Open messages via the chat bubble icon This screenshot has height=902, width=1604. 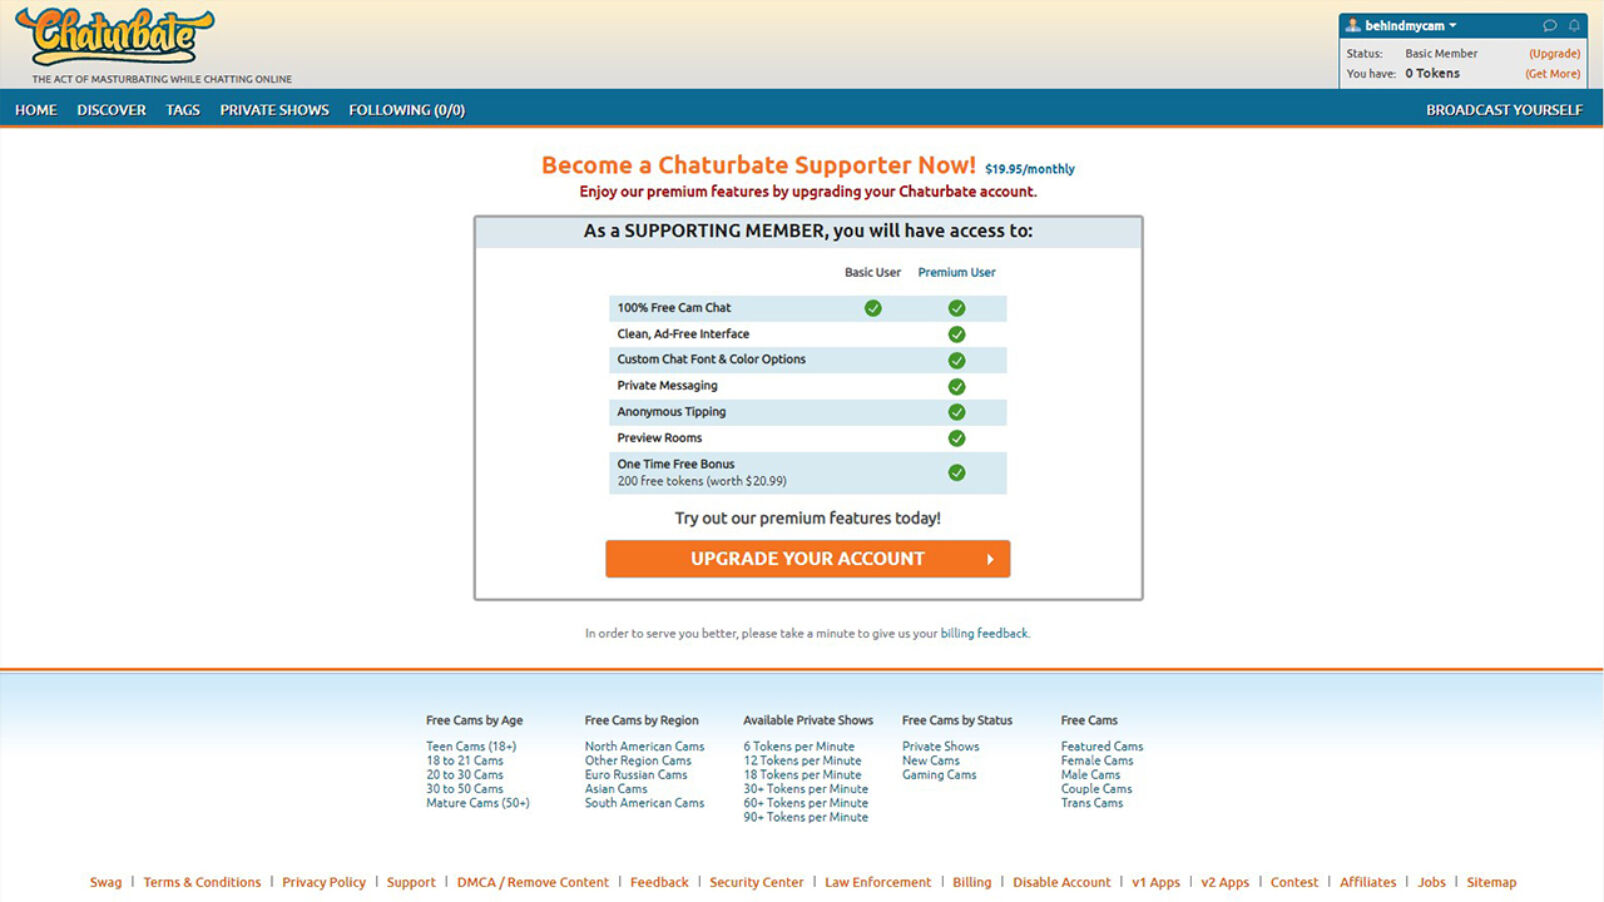[x=1549, y=24]
